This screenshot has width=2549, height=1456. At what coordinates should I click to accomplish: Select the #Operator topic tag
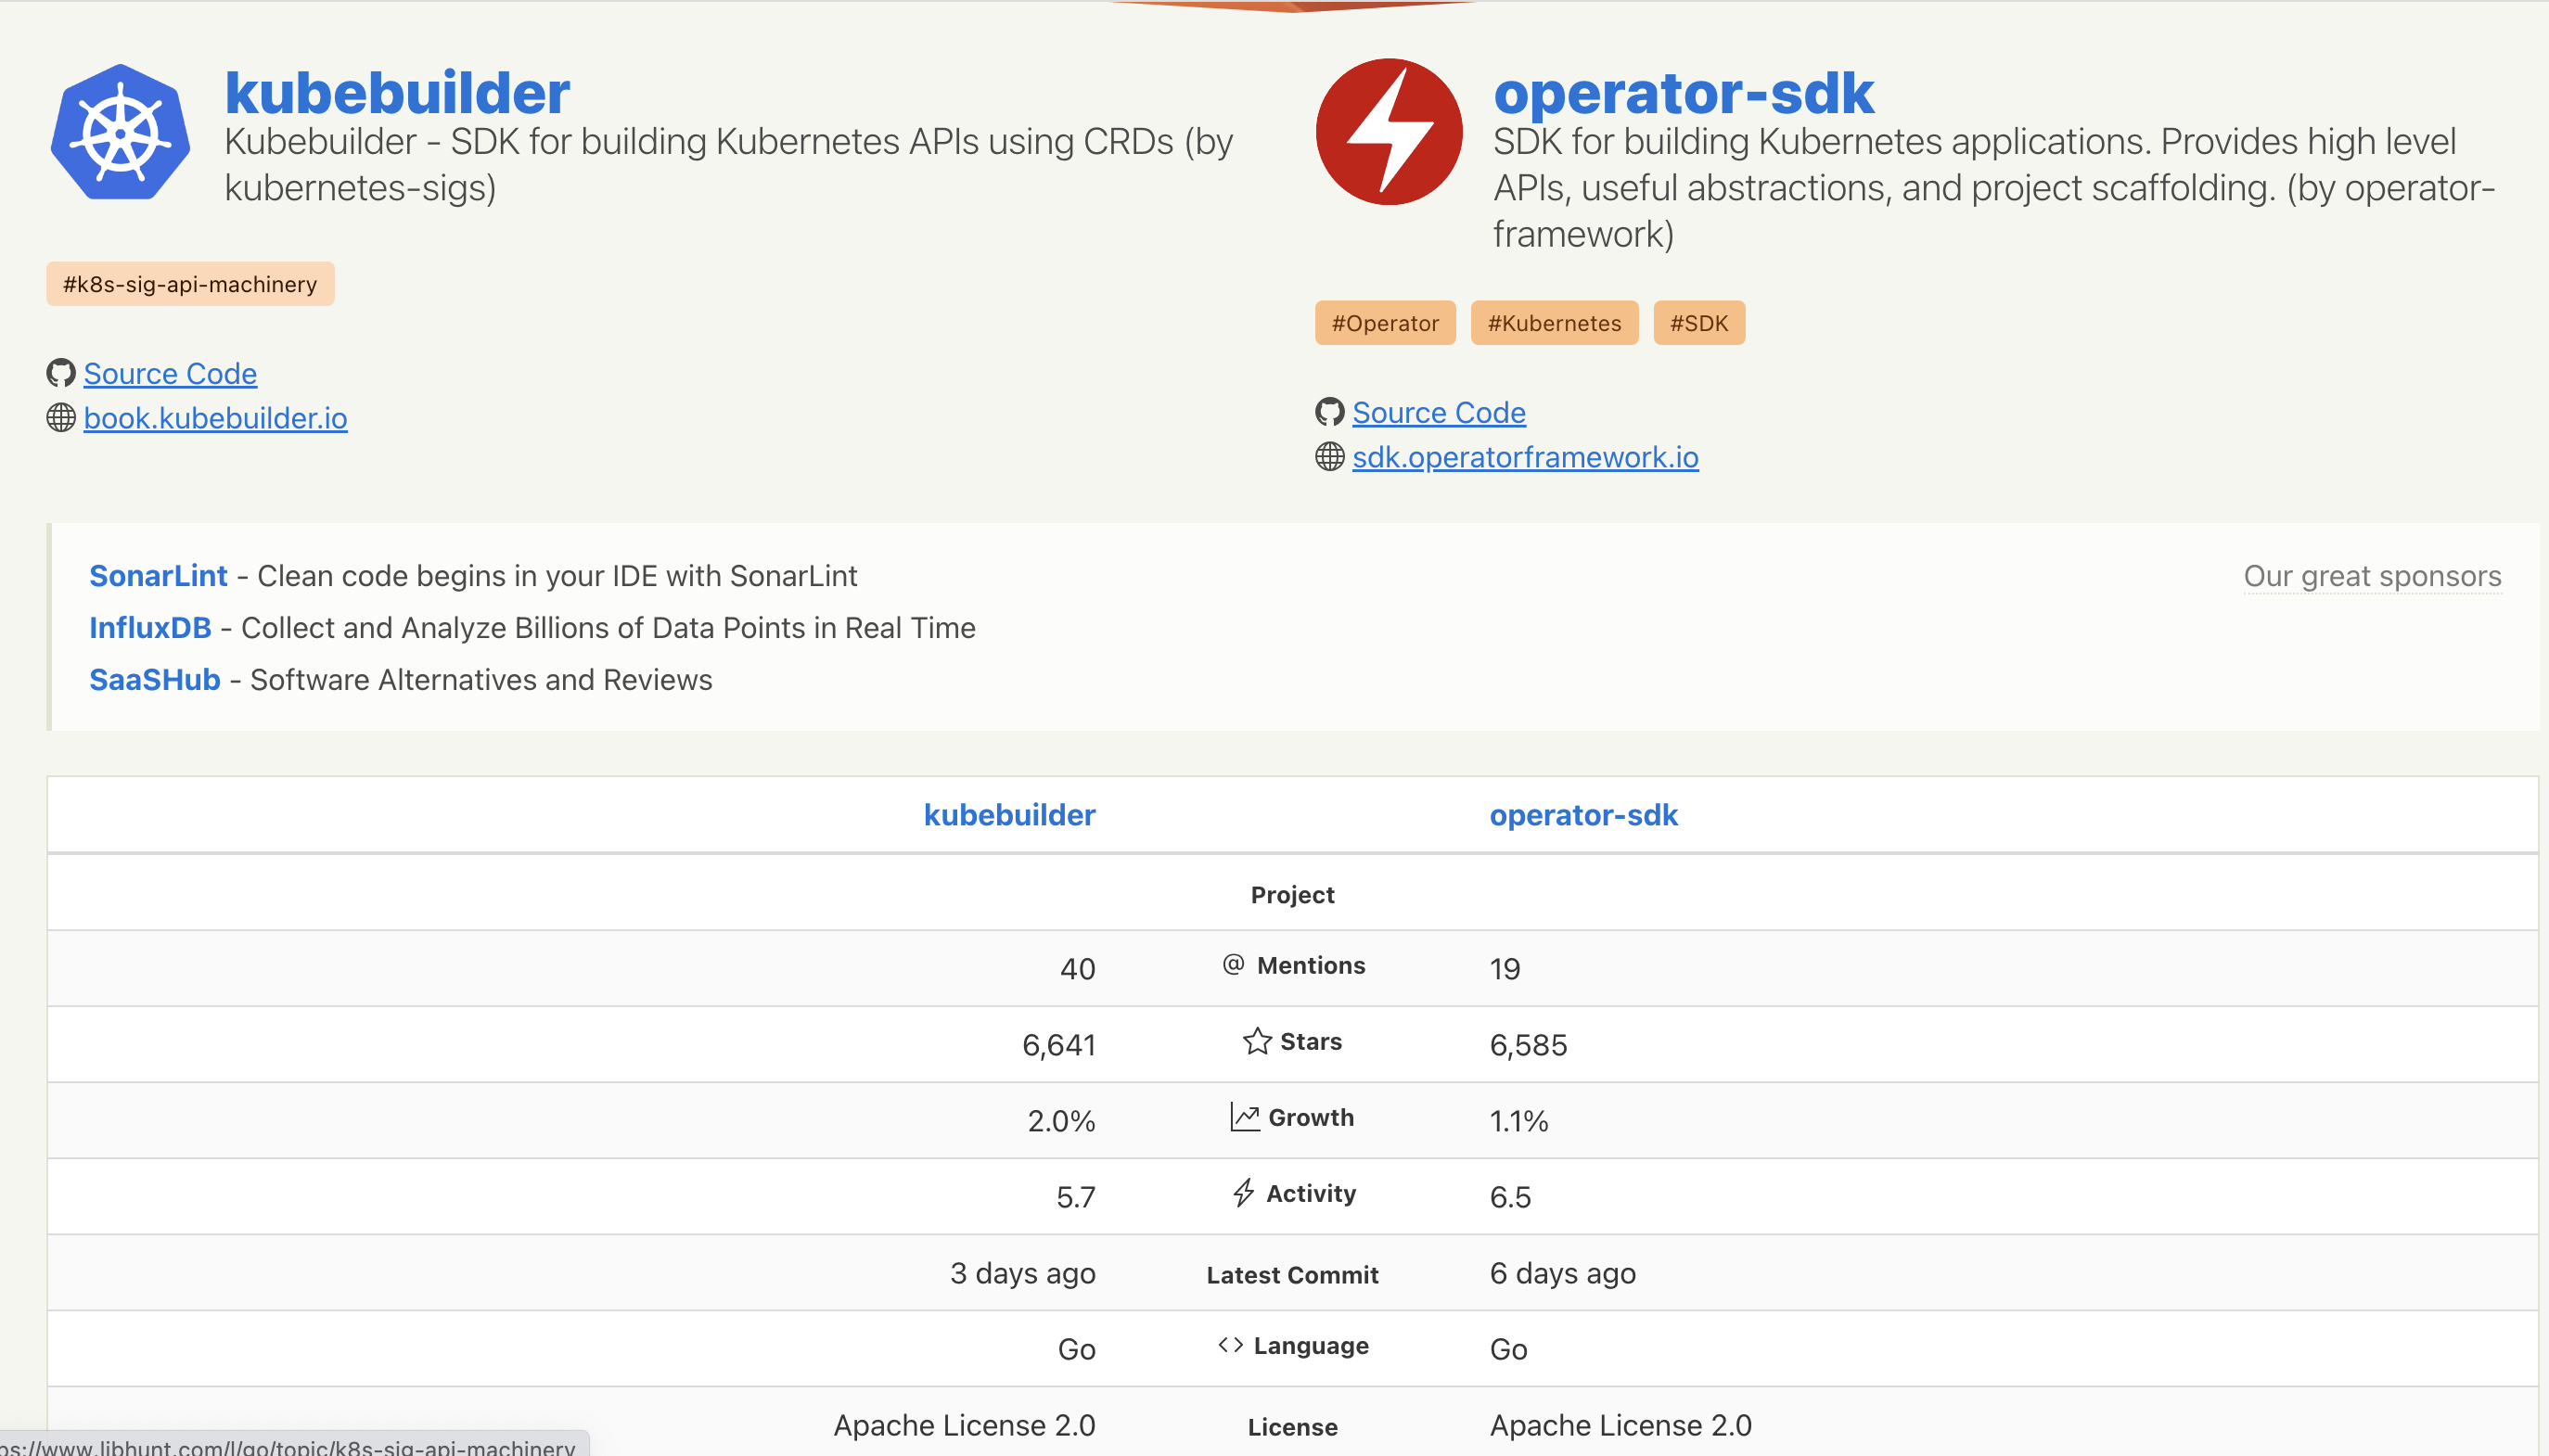coord(1384,323)
